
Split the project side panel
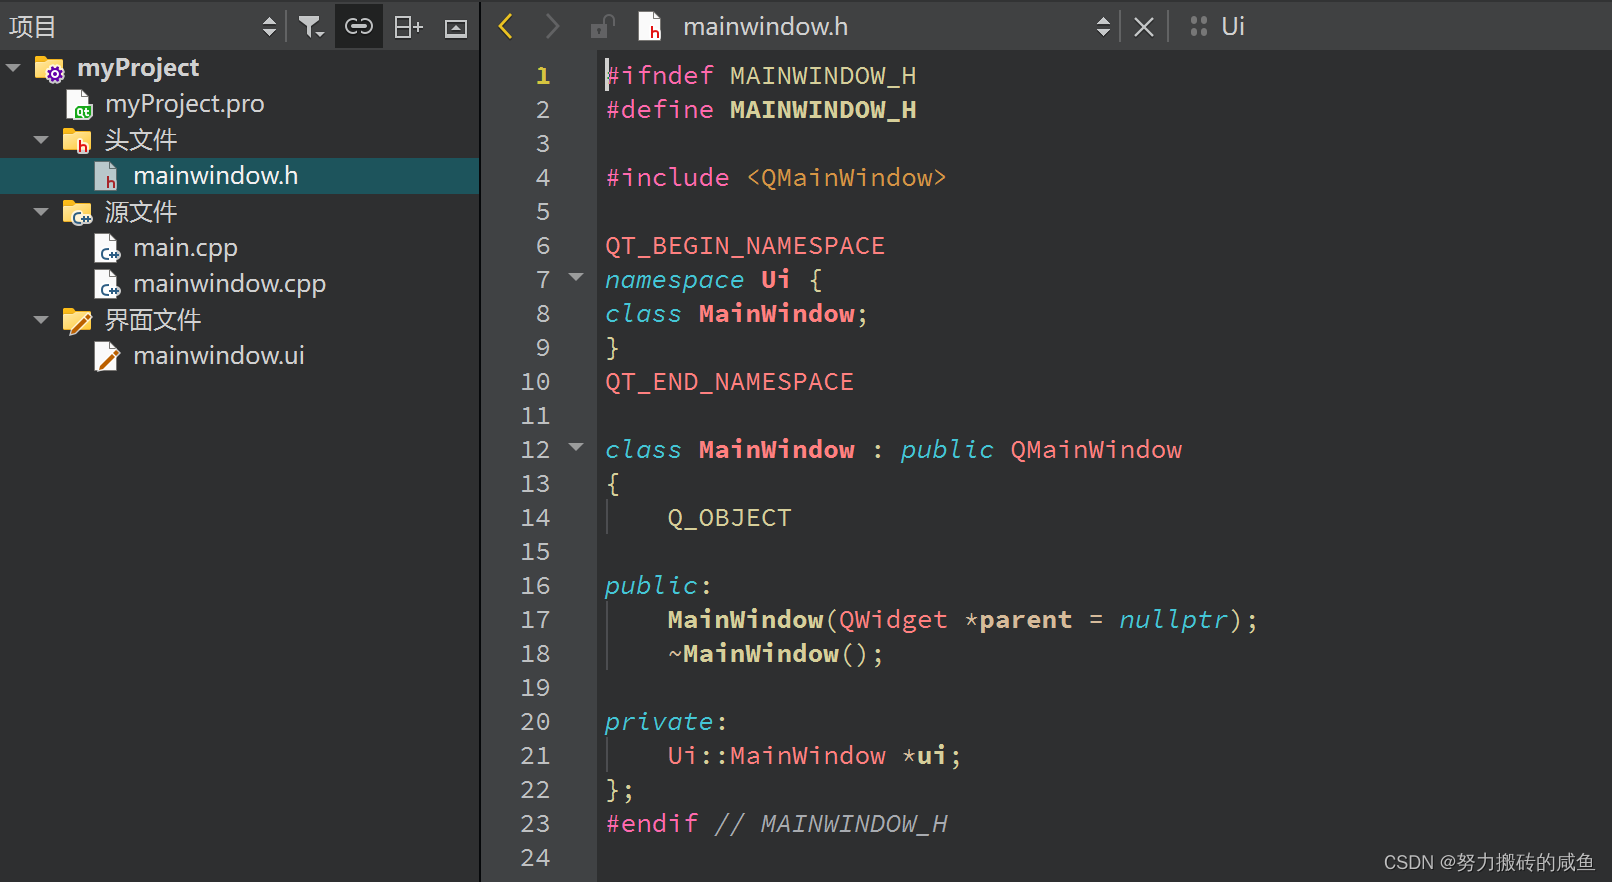408,27
